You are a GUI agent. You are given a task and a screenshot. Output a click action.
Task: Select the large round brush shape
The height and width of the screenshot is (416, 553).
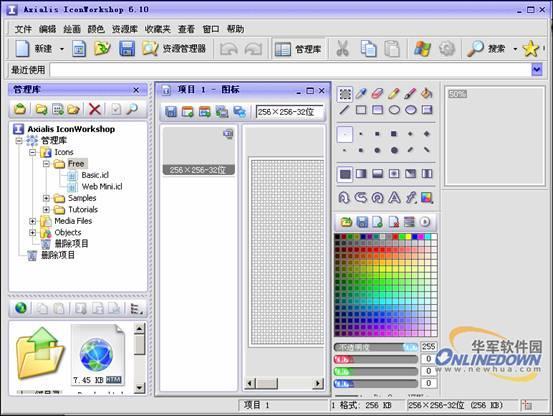click(x=394, y=150)
